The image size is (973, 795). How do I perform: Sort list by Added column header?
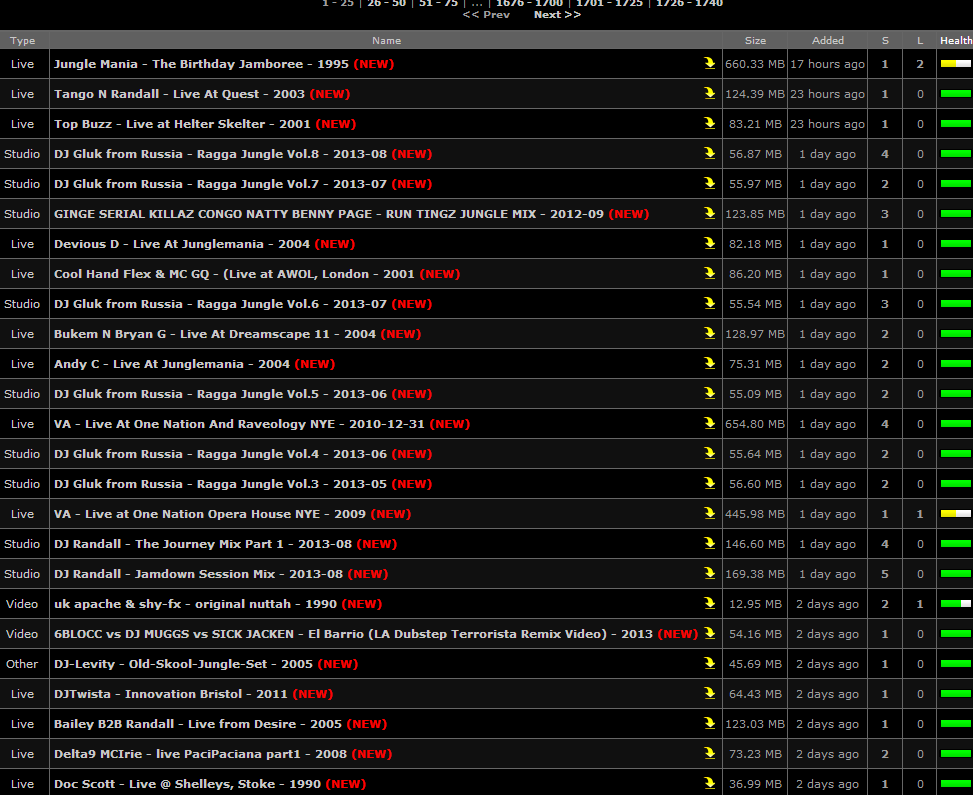tap(828, 40)
